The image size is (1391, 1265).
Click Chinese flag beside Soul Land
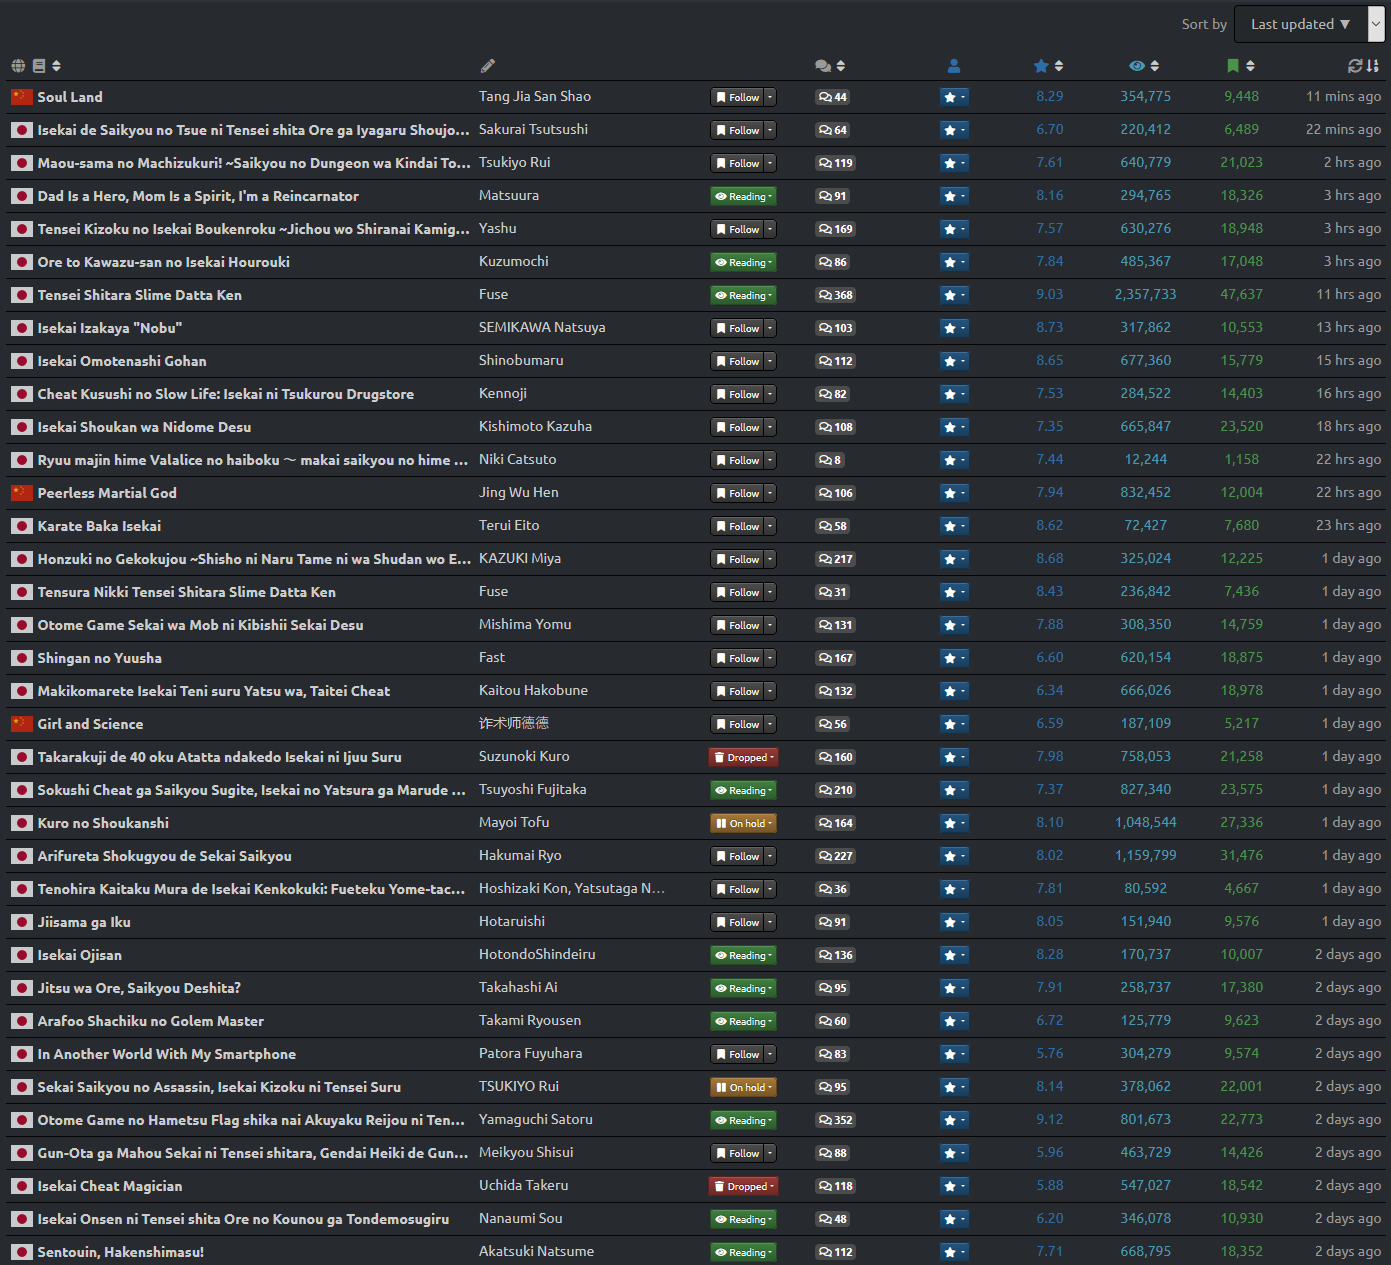coord(22,97)
